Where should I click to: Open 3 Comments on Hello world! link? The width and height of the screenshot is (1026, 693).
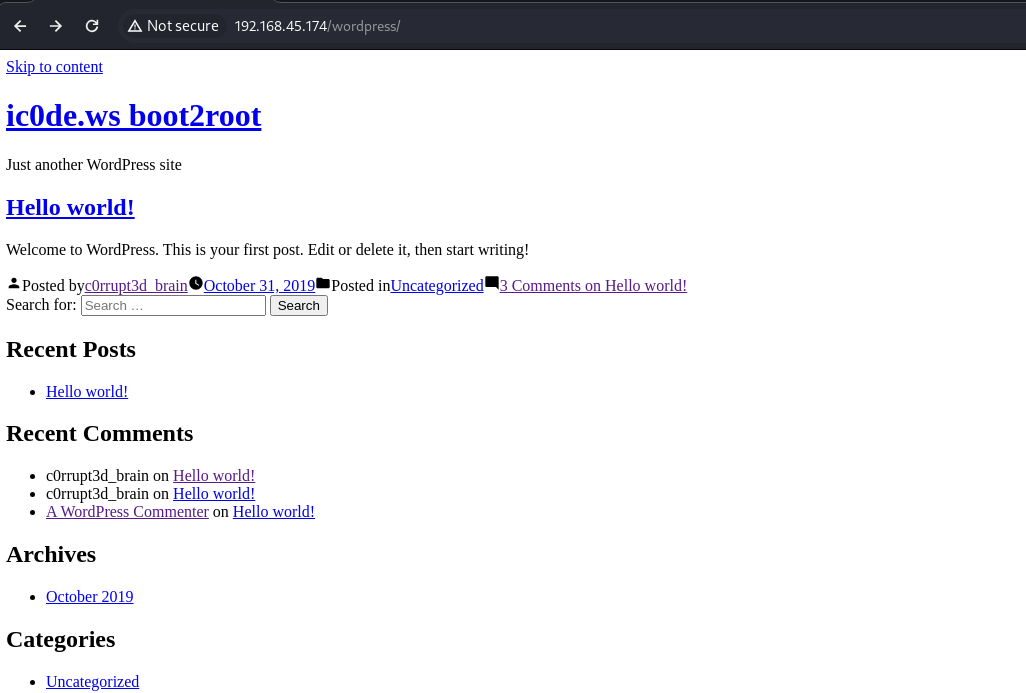pyautogui.click(x=593, y=286)
